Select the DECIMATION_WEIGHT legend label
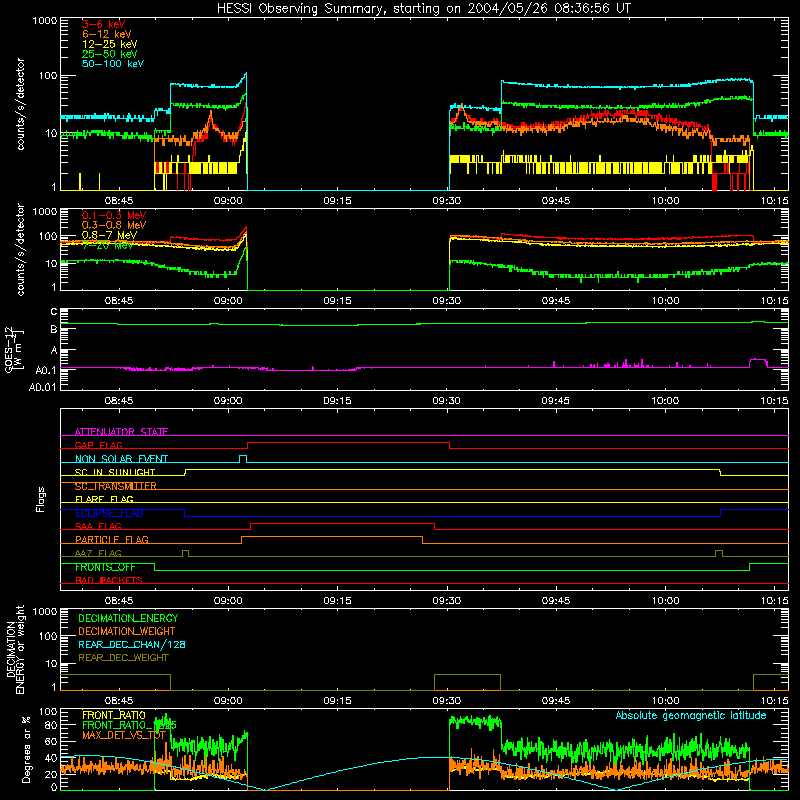The width and height of the screenshot is (800, 800). click(x=127, y=631)
